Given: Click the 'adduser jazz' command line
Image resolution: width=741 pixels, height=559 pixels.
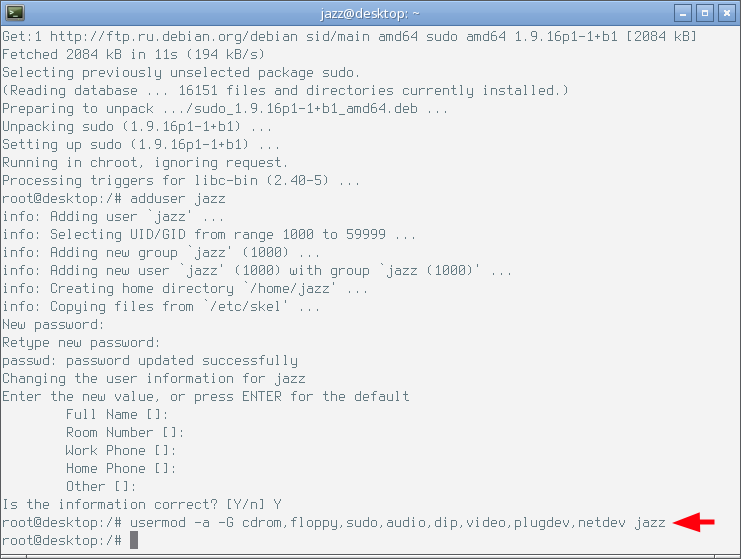Looking at the screenshot, I should pos(113,198).
